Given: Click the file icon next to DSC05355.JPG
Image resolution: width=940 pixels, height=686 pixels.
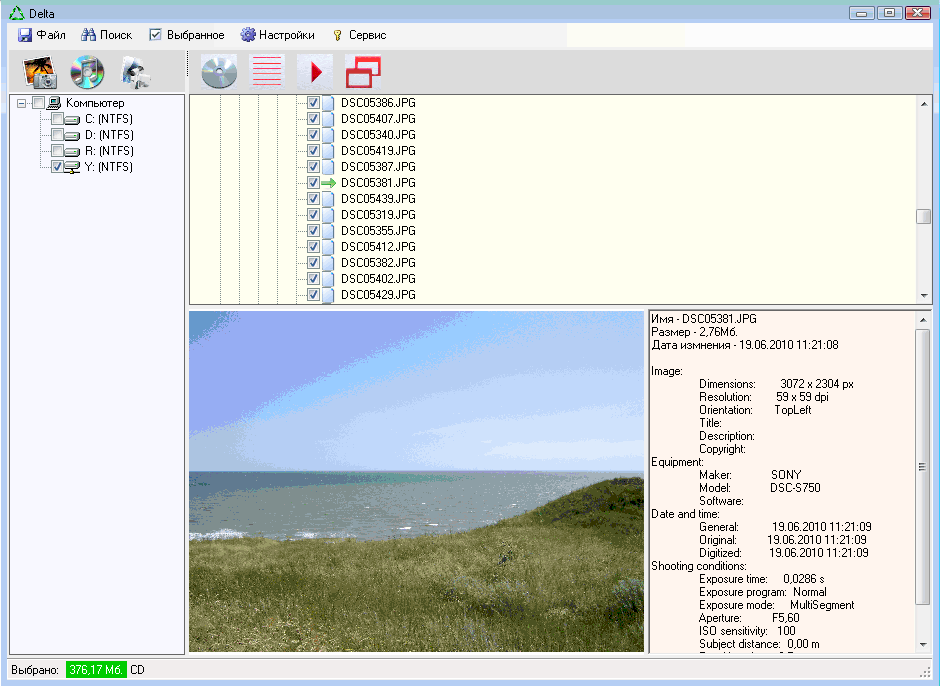Looking at the screenshot, I should click(328, 231).
